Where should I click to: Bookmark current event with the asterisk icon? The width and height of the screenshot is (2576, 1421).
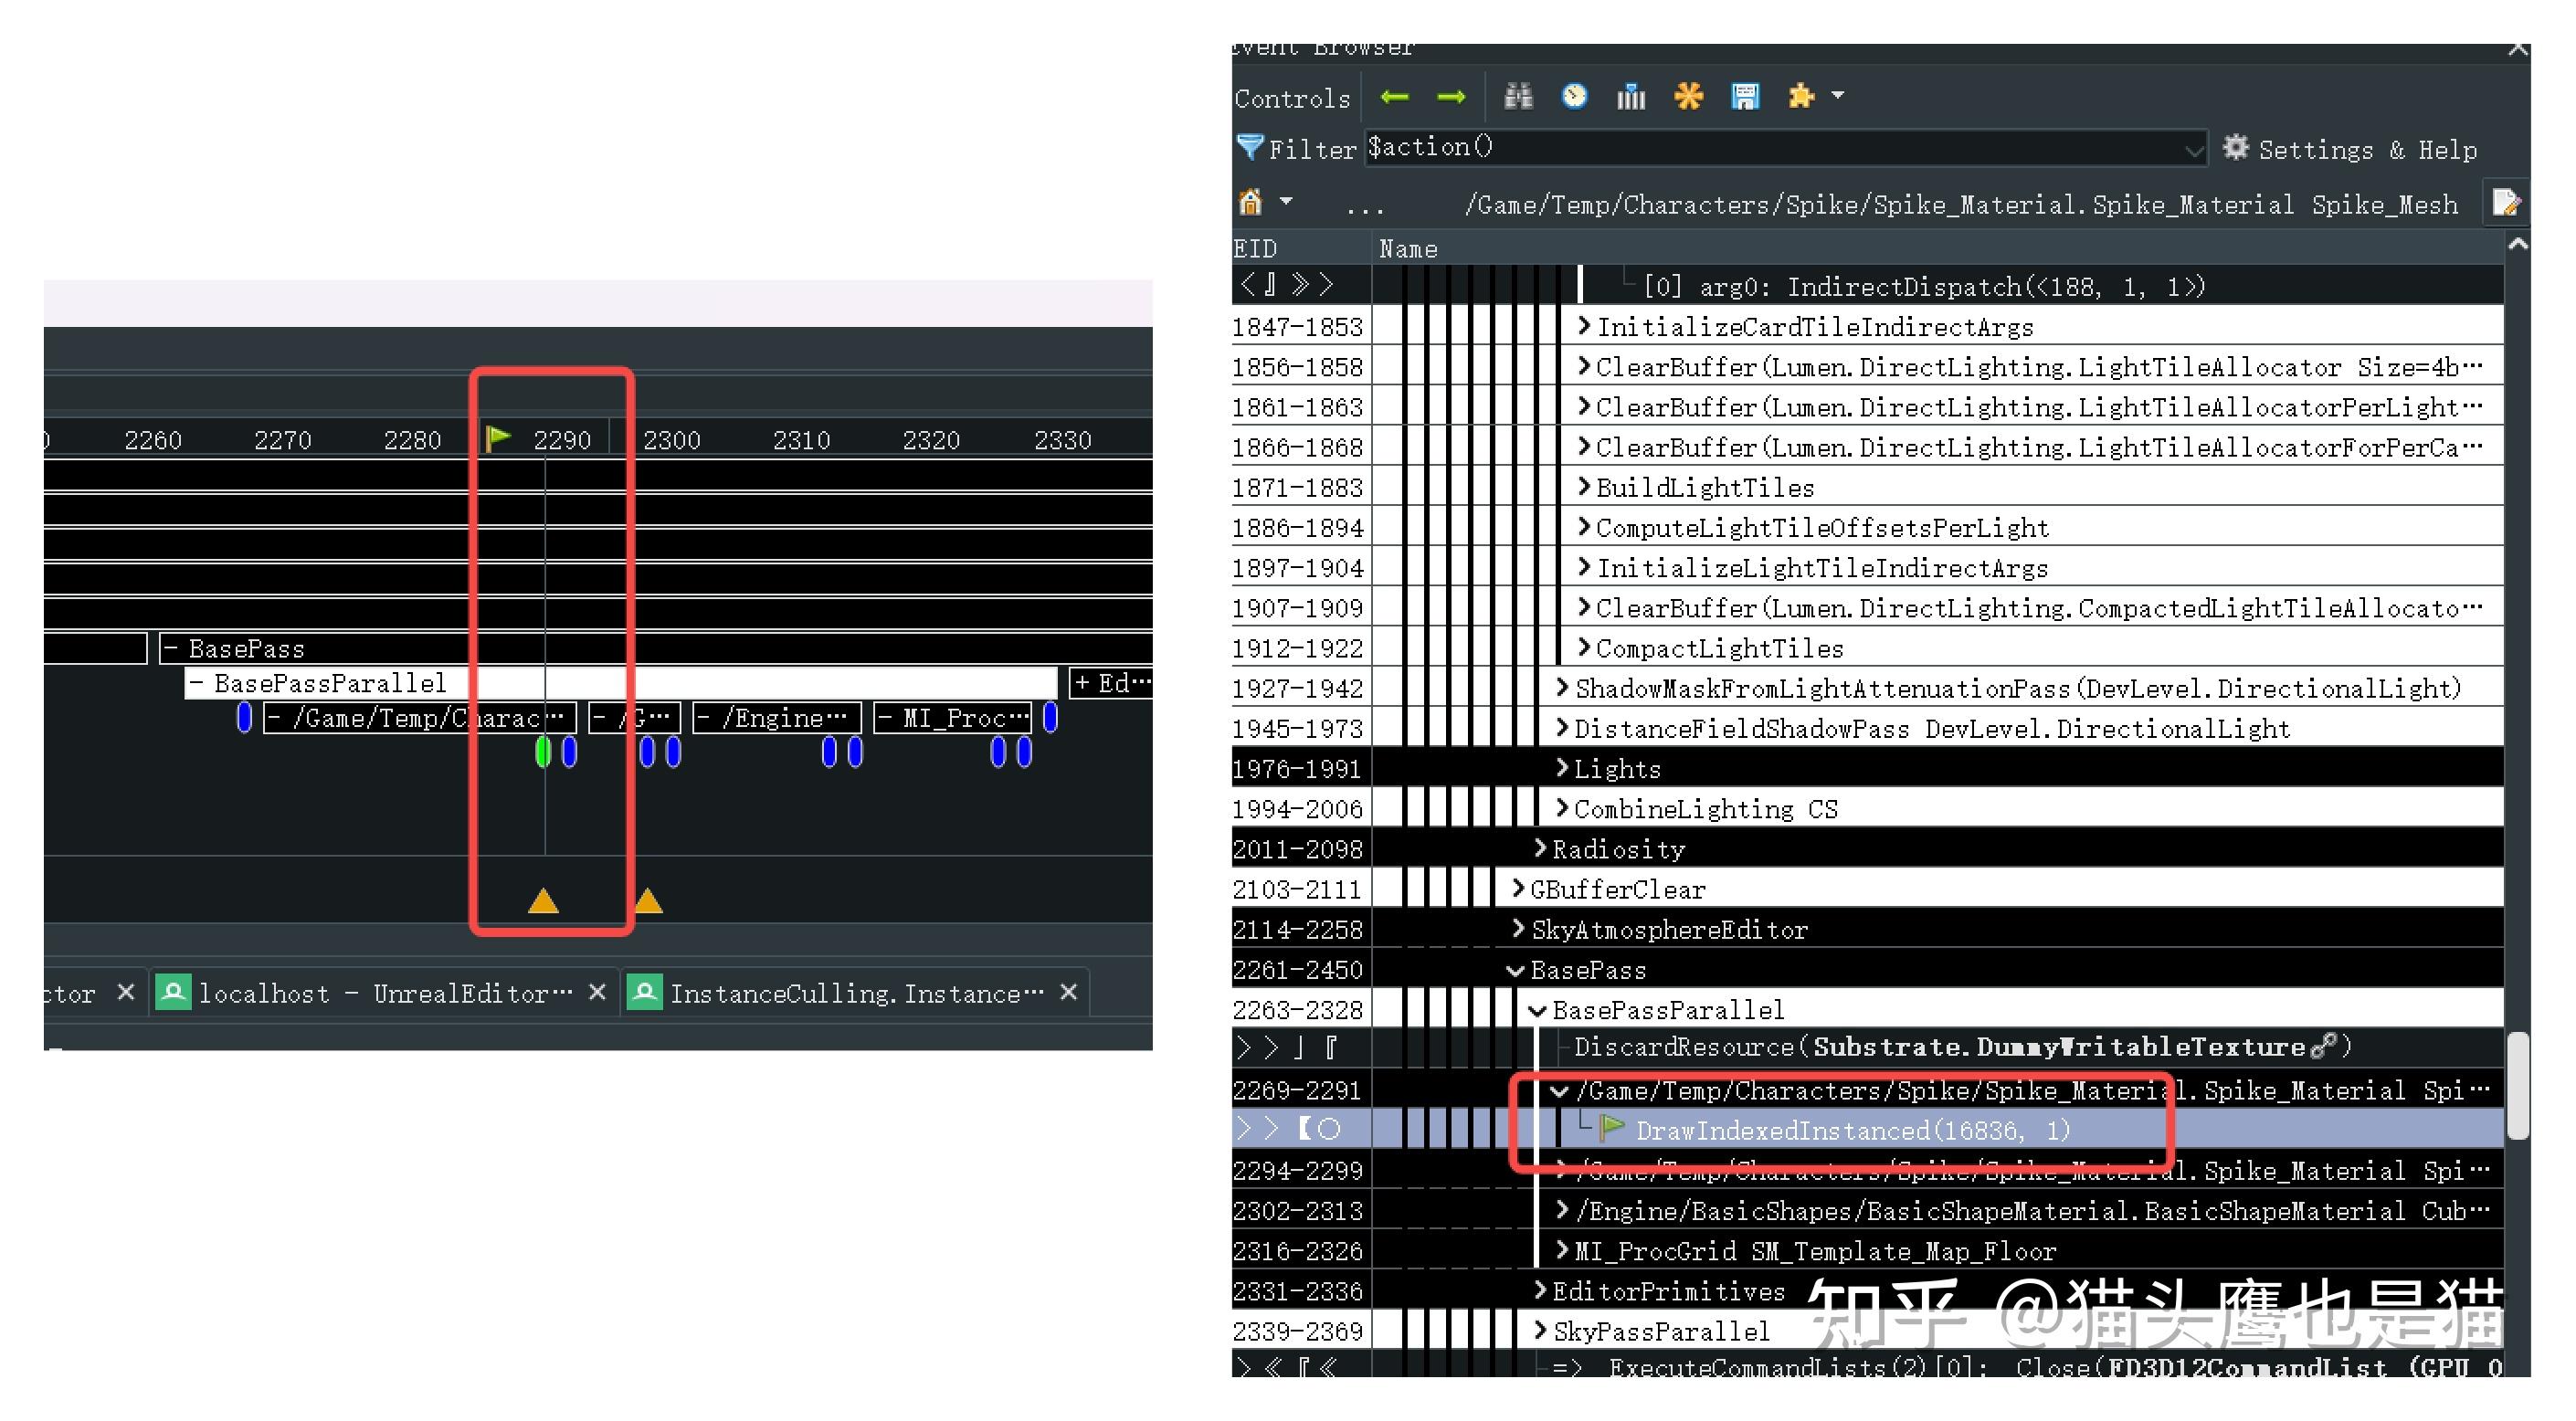point(1689,97)
